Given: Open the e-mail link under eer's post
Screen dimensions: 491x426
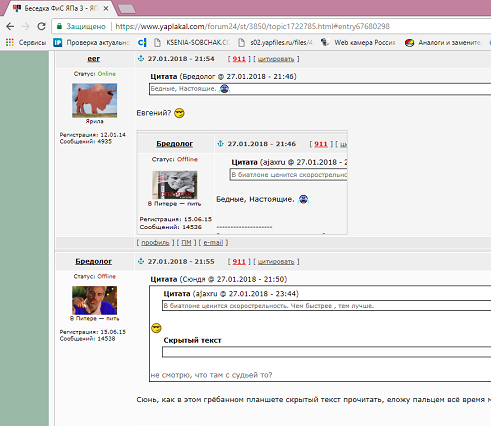Looking at the screenshot, I should click(x=213, y=243).
